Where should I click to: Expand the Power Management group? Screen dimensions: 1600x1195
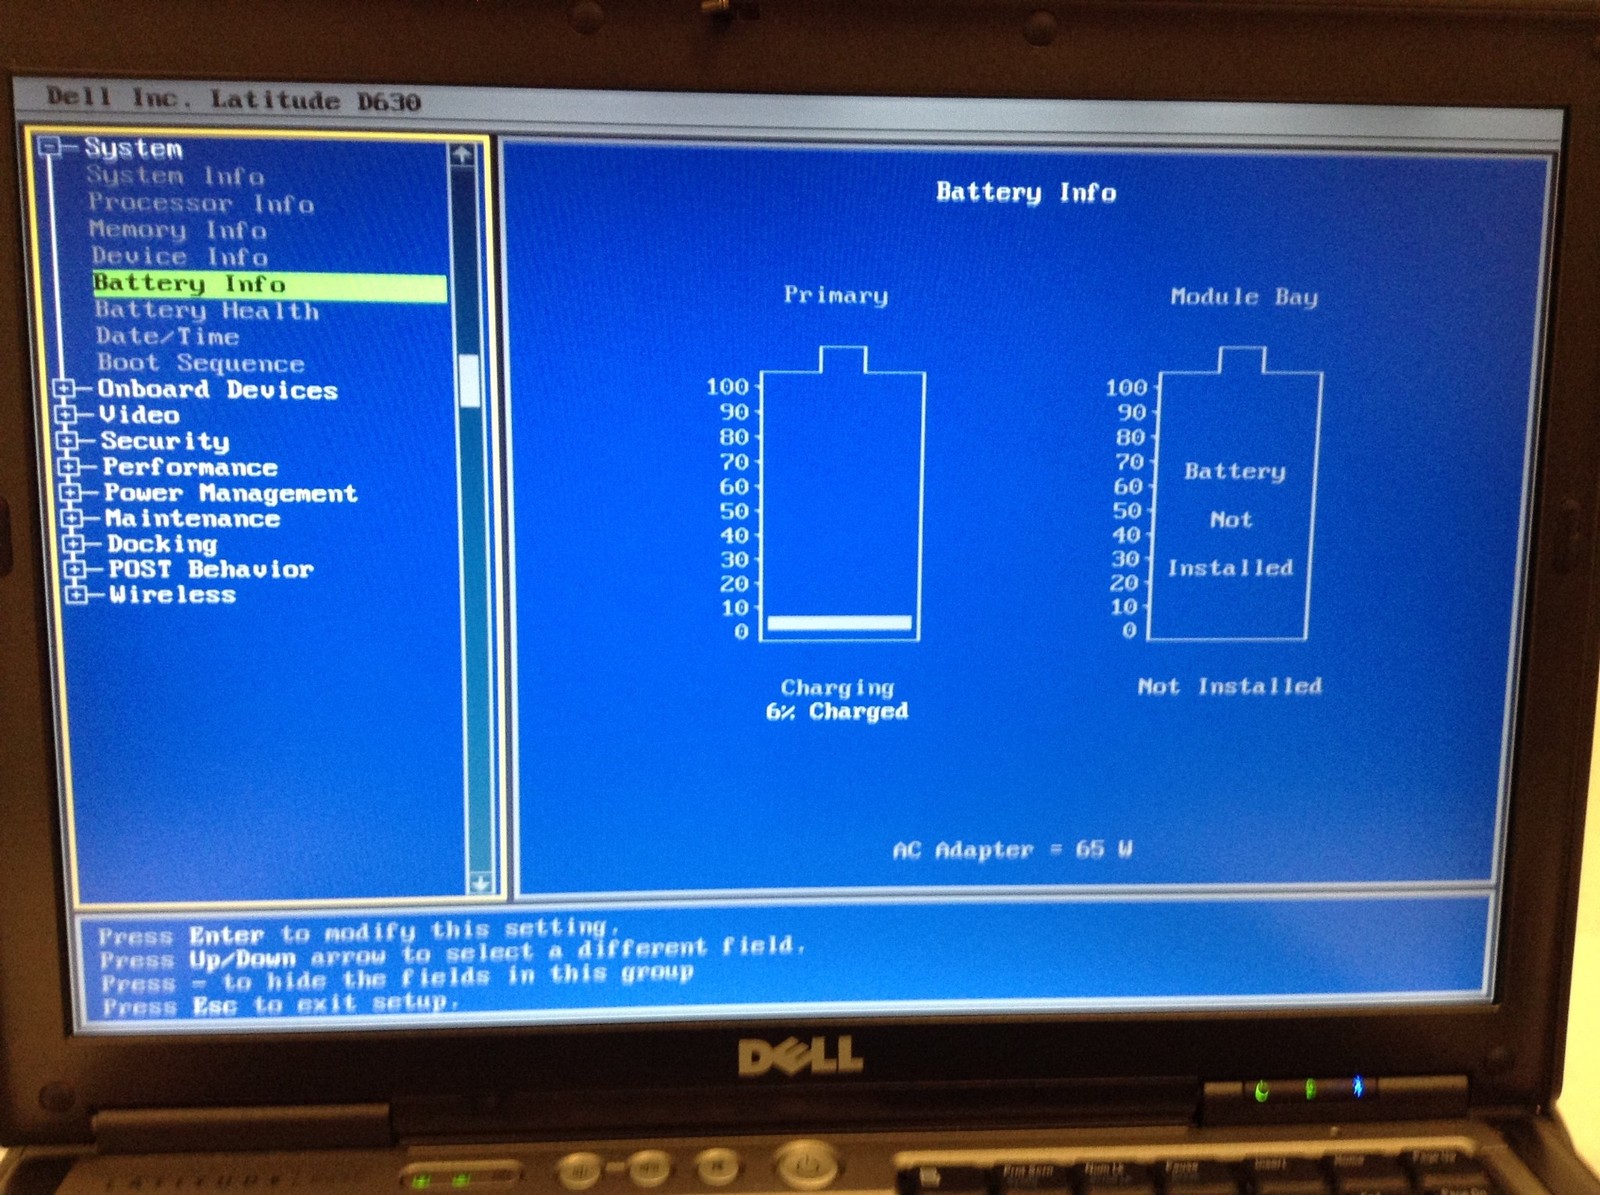pyautogui.click(x=70, y=492)
